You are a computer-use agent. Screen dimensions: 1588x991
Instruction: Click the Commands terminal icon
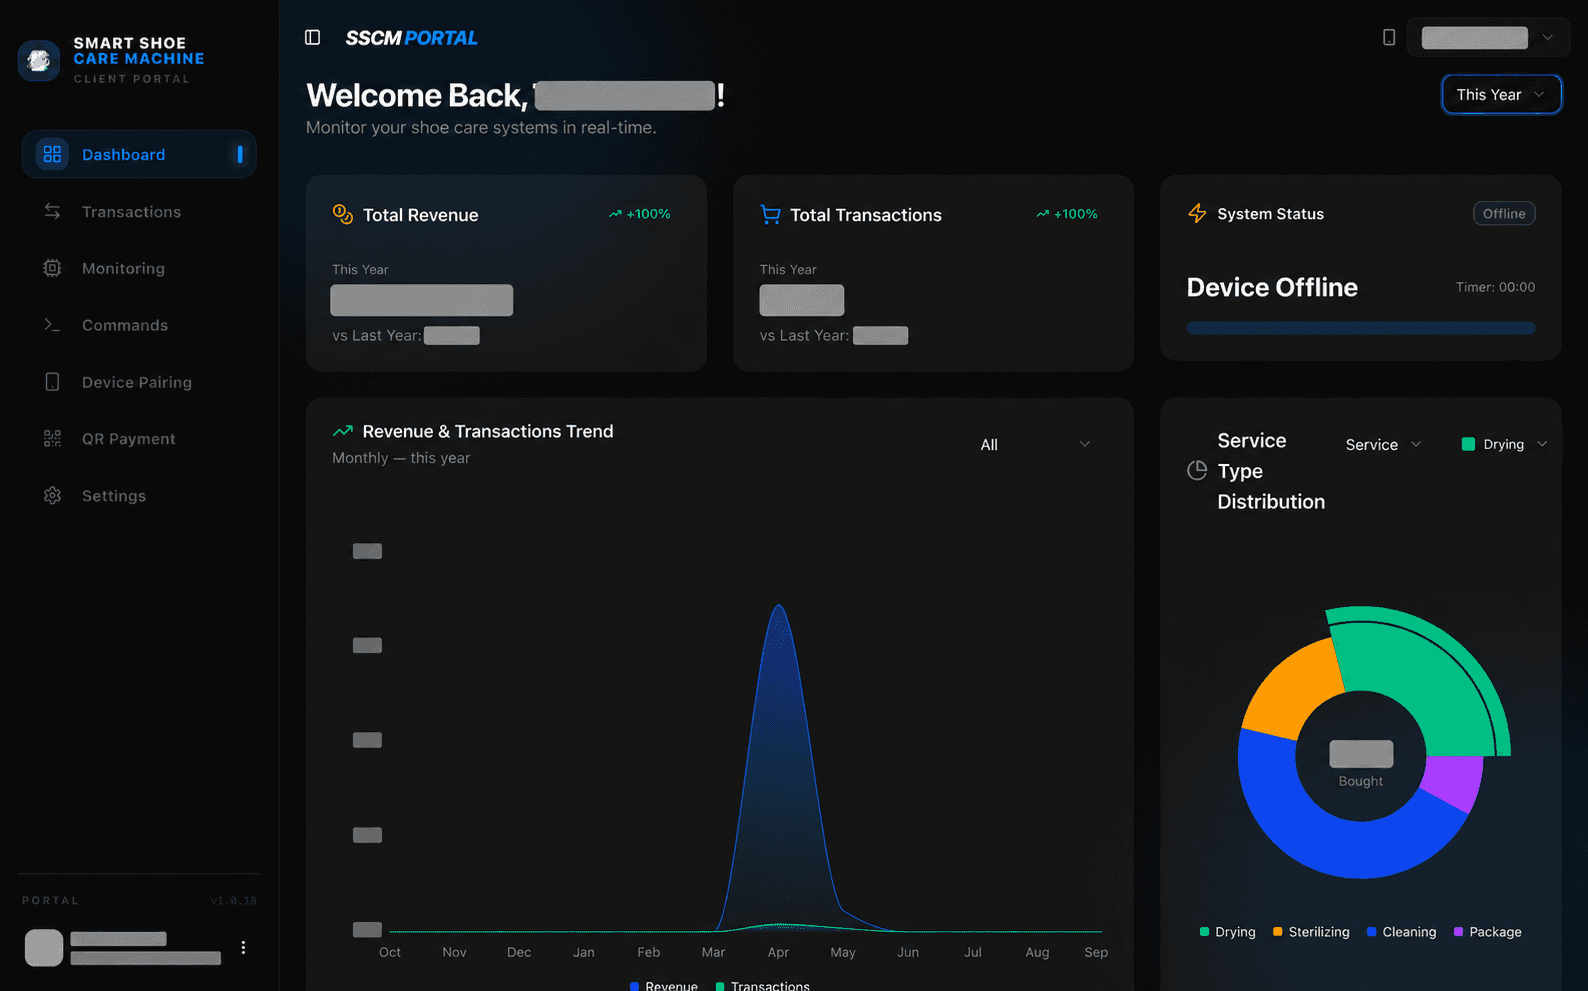click(52, 325)
